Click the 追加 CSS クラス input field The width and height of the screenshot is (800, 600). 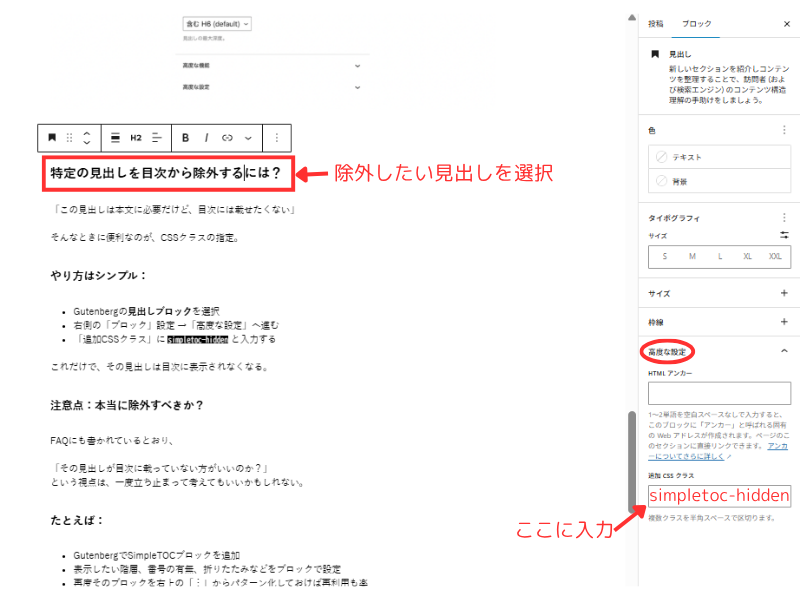coord(719,496)
